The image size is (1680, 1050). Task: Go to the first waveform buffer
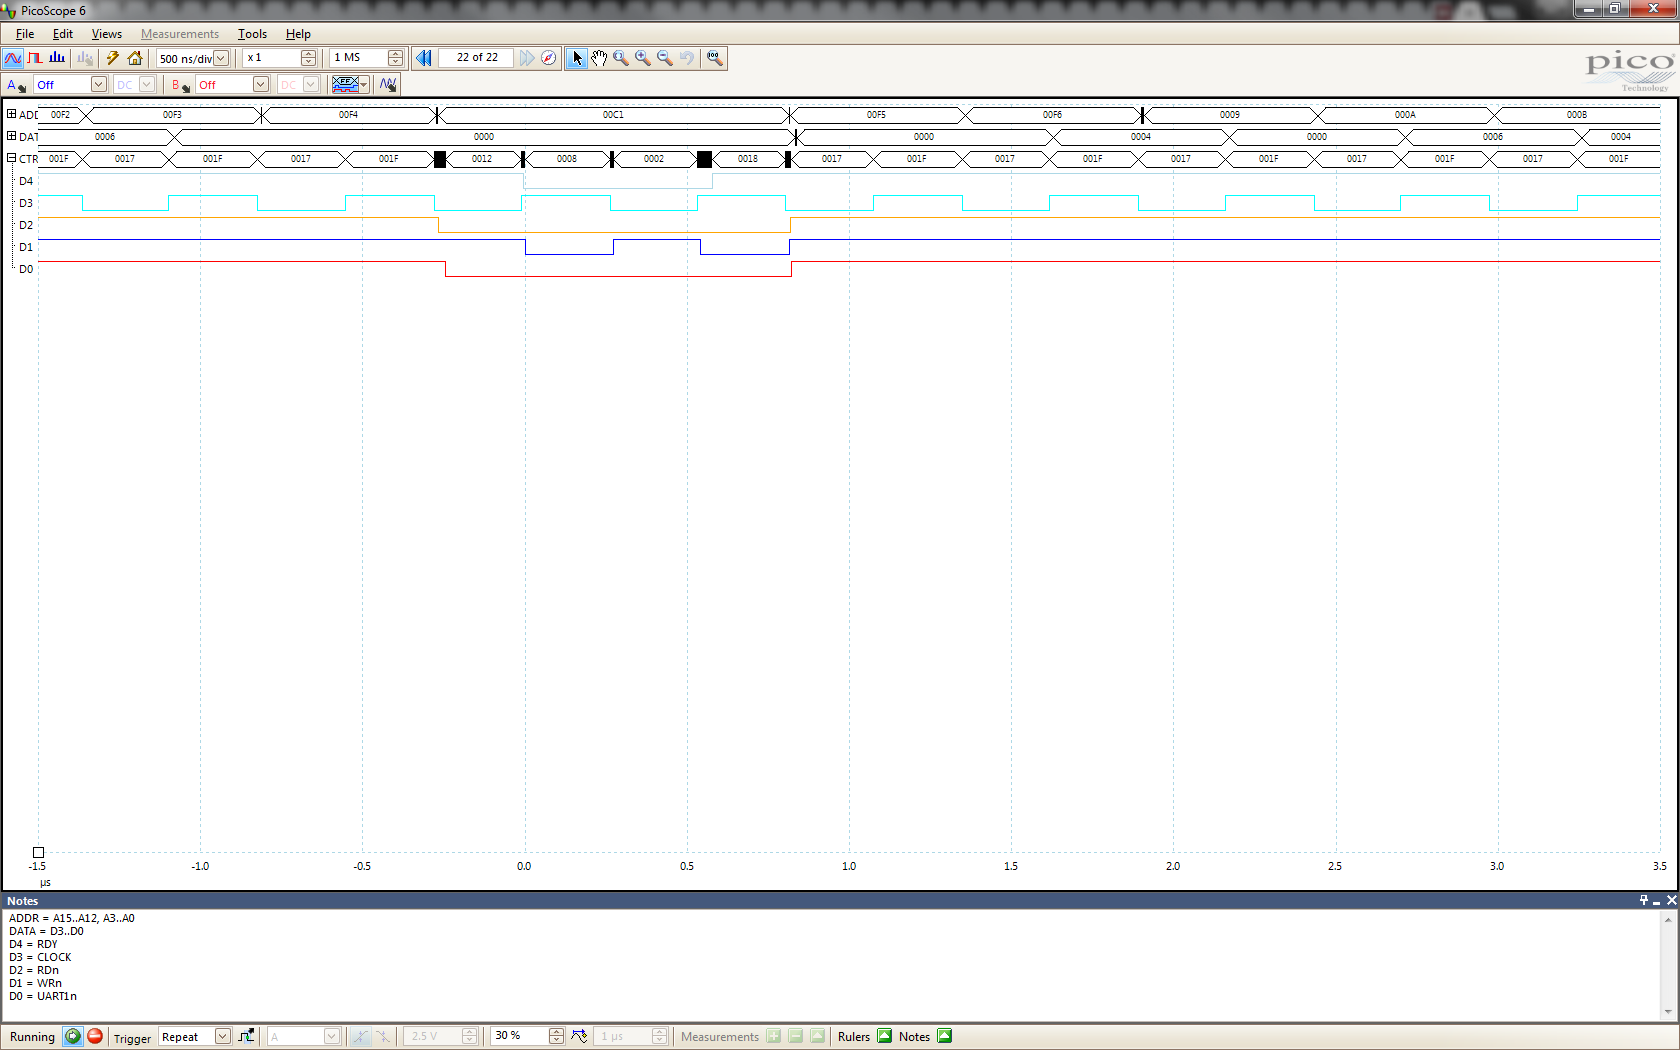[424, 58]
